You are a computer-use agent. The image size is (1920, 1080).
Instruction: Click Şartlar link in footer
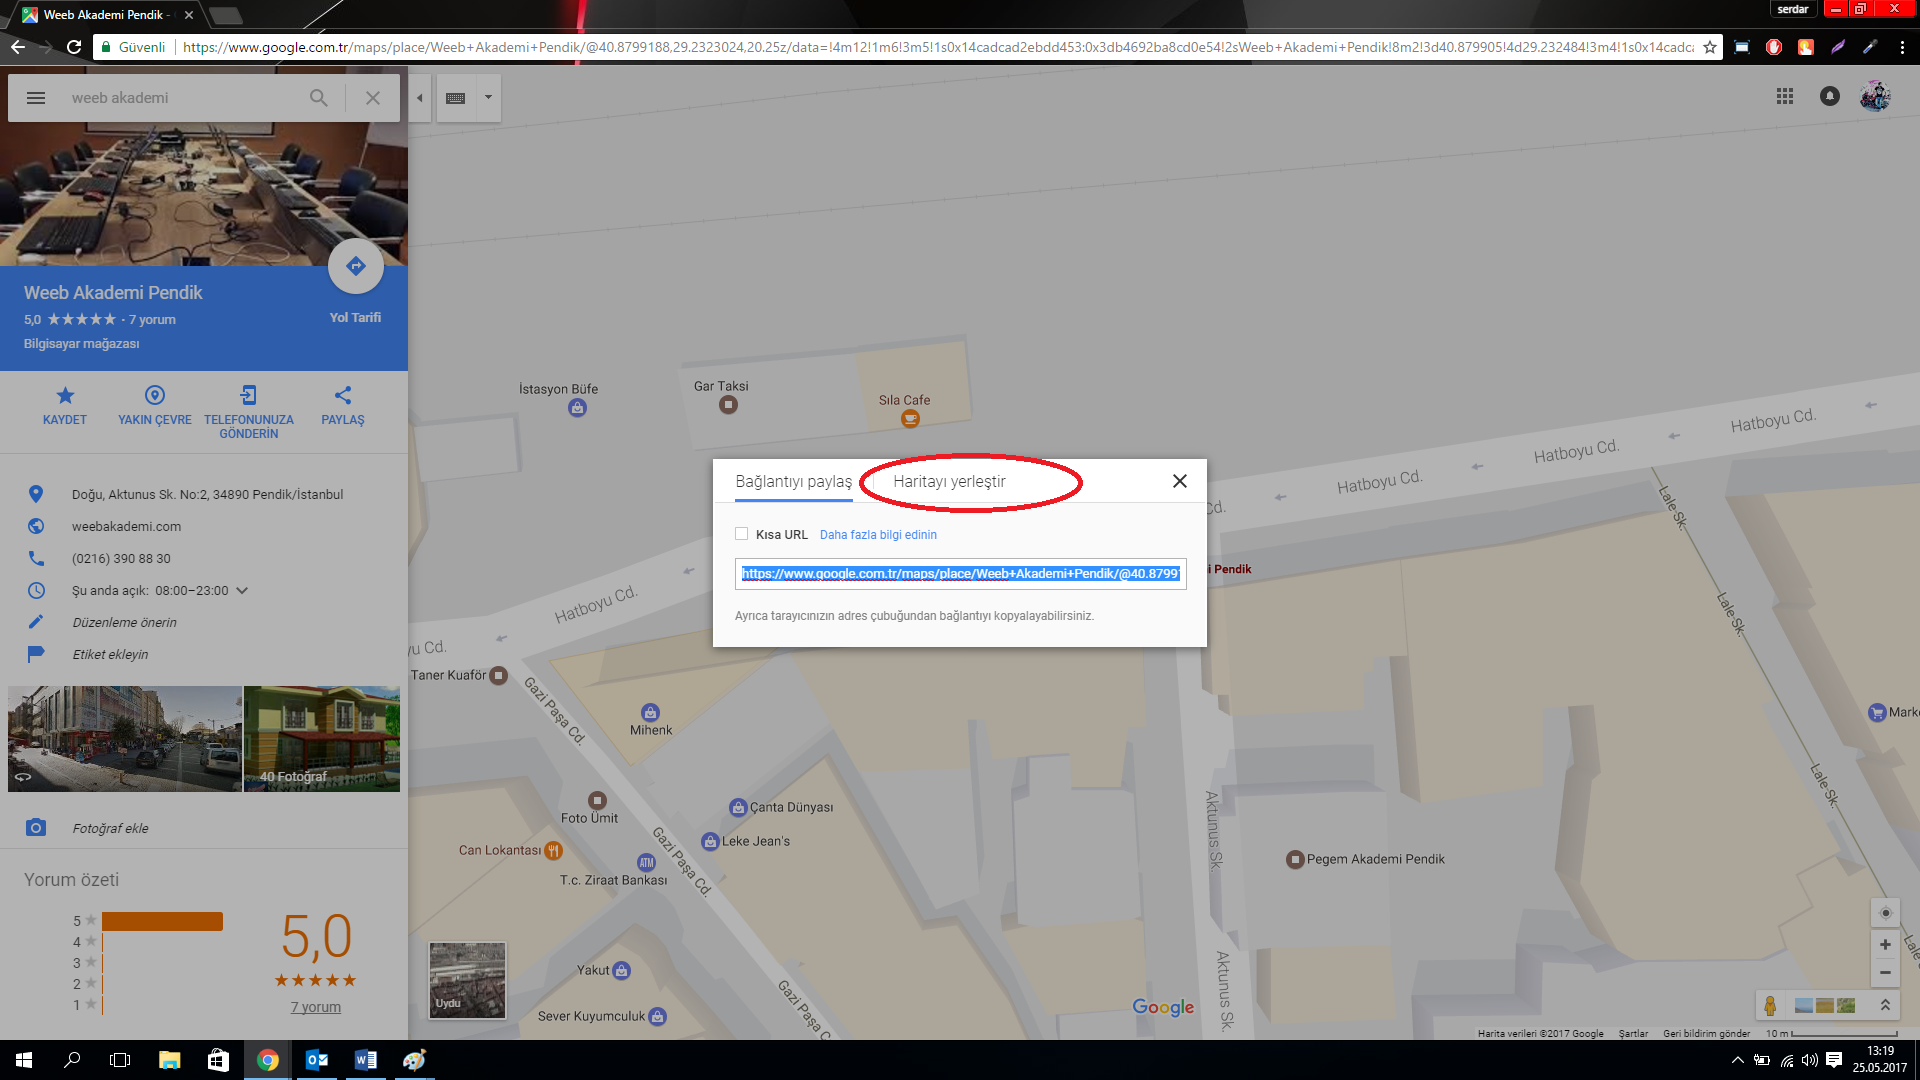pos(1633,1034)
